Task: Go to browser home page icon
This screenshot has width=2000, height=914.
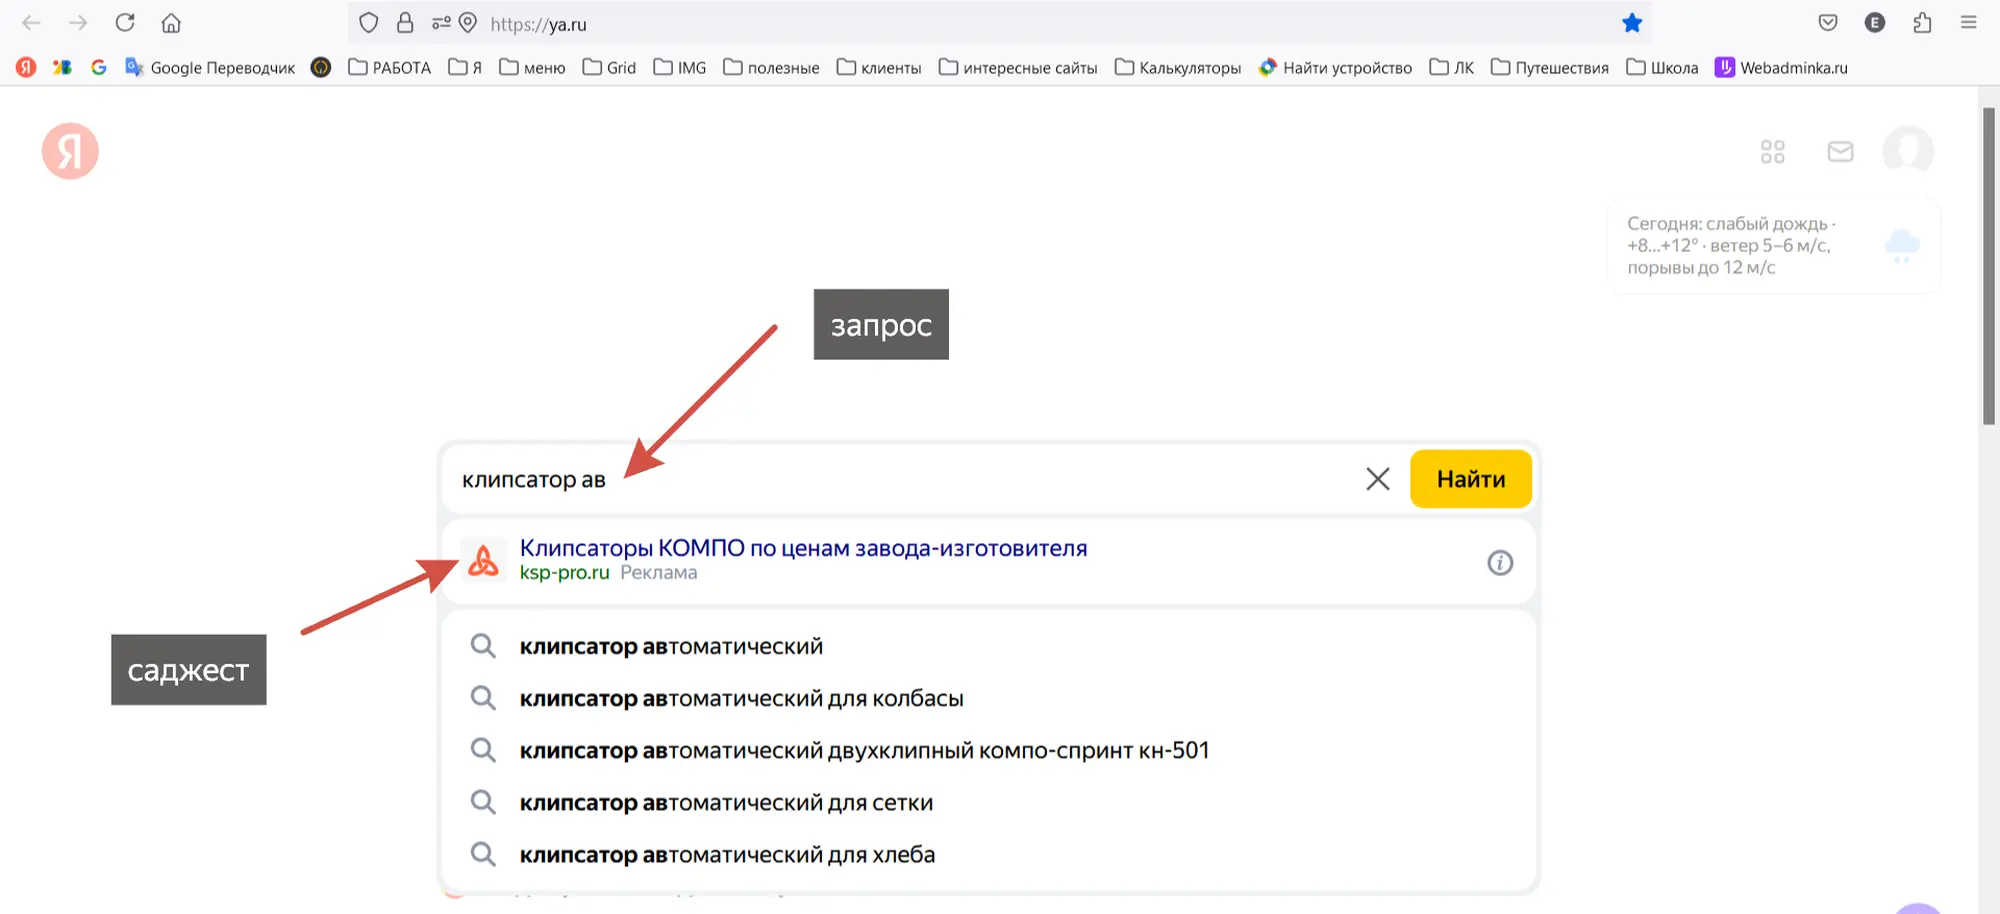Action: tap(171, 23)
